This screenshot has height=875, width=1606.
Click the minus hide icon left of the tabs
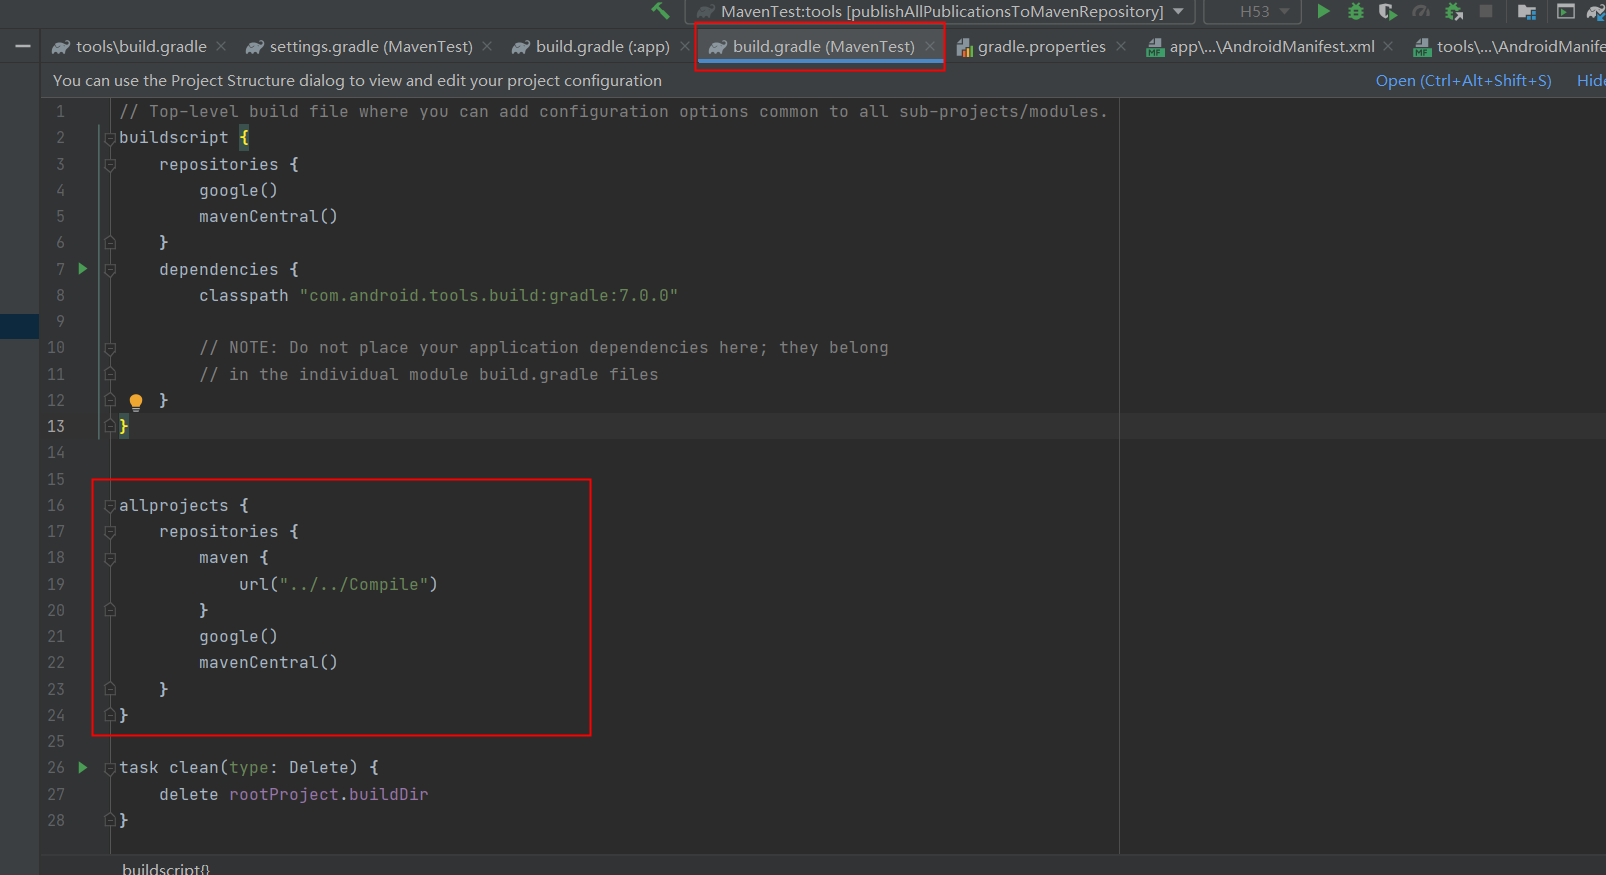22,46
